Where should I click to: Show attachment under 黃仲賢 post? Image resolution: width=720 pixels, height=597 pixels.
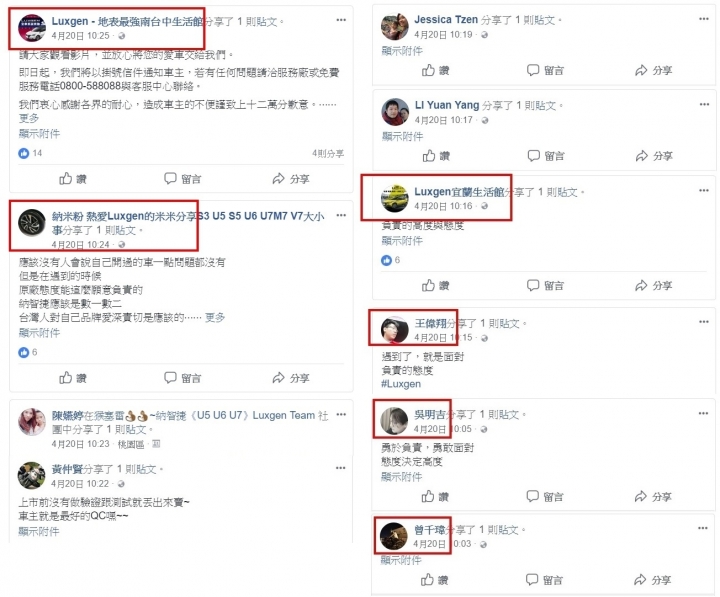[x=39, y=531]
